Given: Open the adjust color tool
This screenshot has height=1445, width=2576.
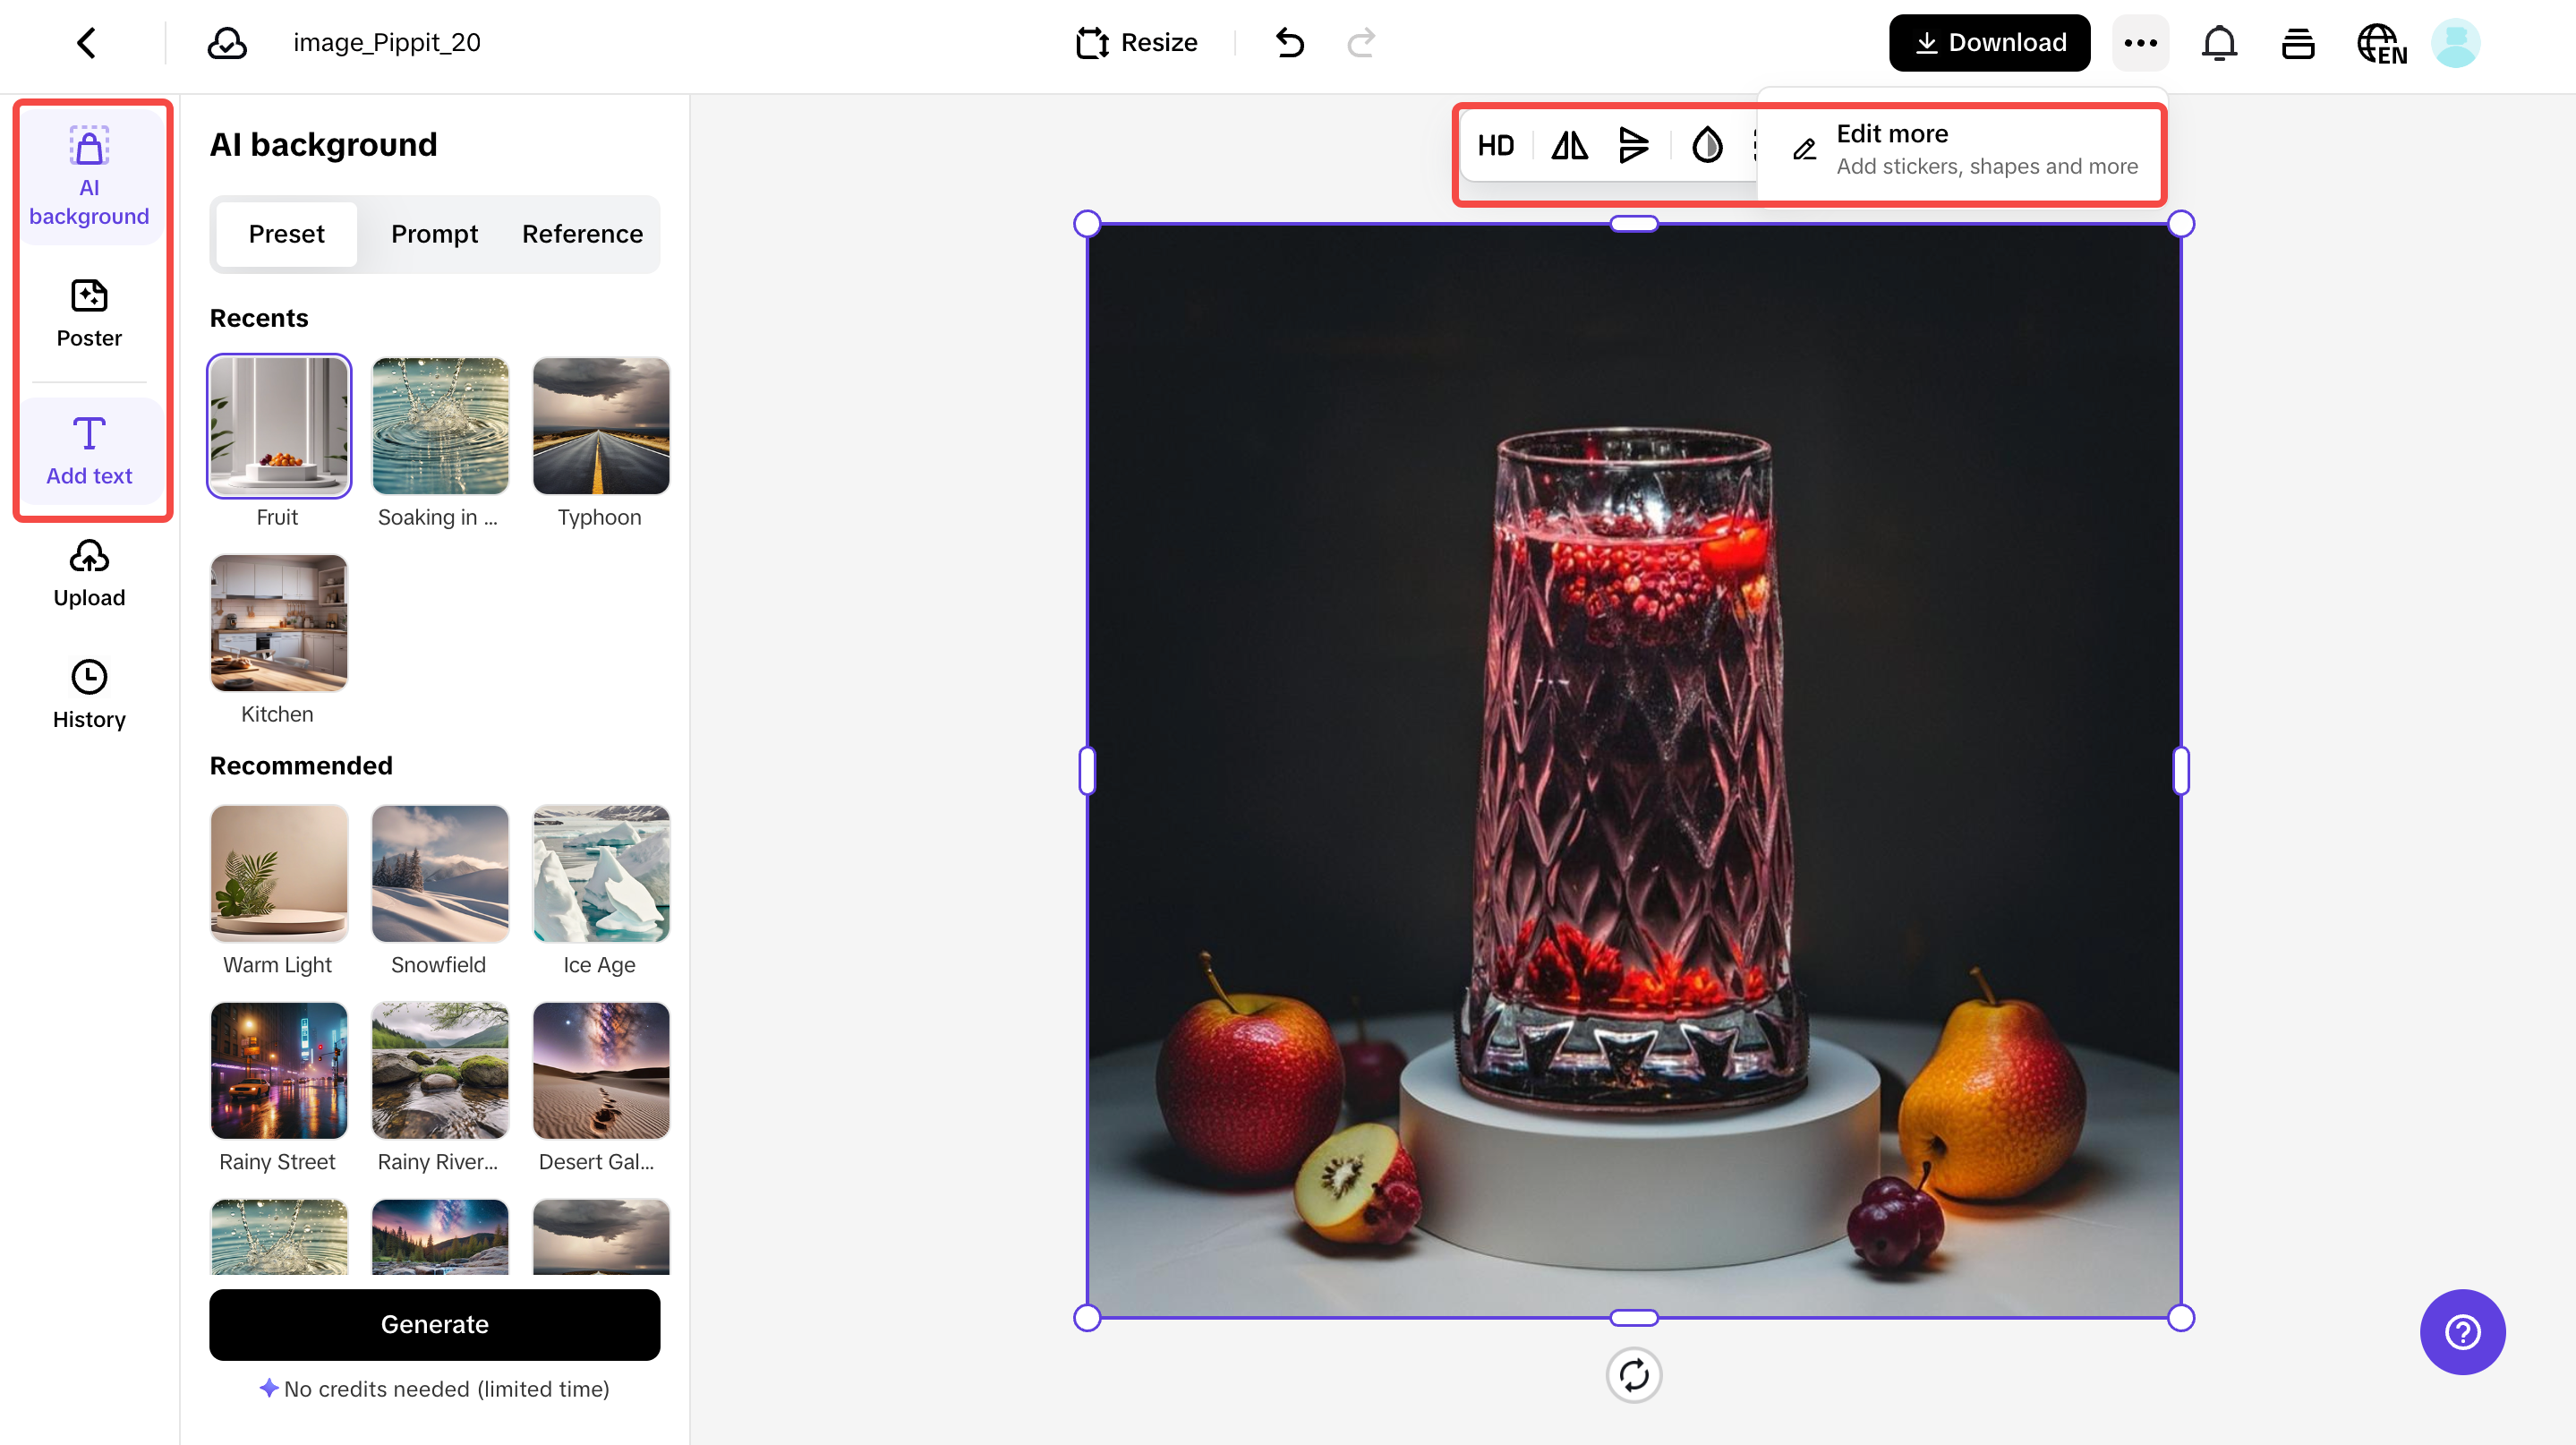Looking at the screenshot, I should click(x=1707, y=145).
